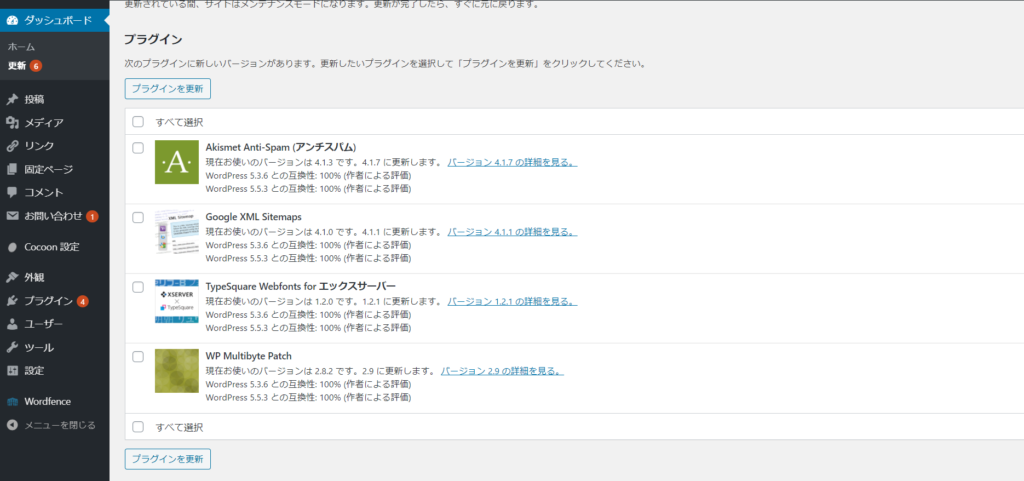This screenshot has height=481, width=1024.
Task: Click the お問い合わせ envelope icon
Action: (x=12, y=216)
